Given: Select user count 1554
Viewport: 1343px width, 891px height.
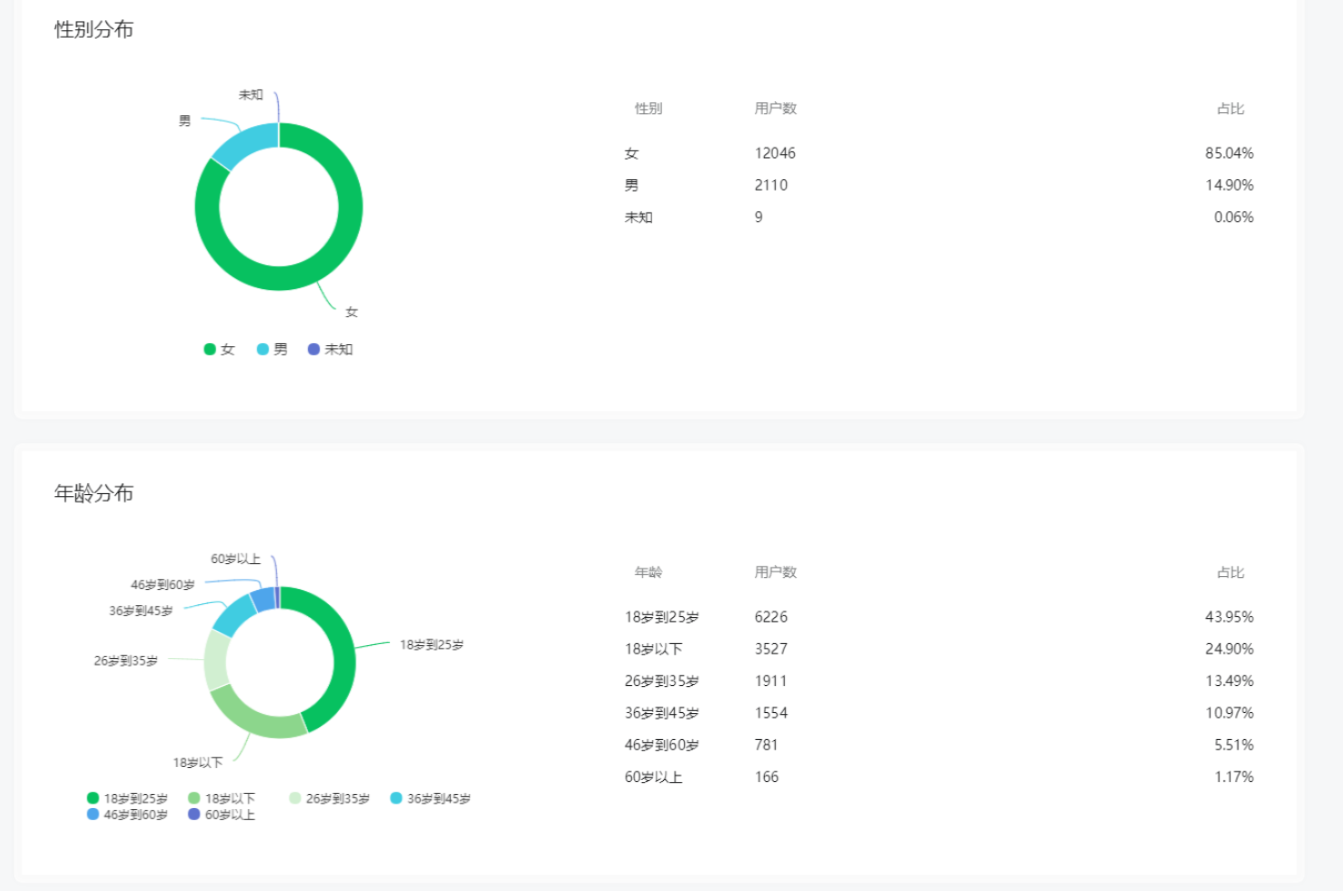Looking at the screenshot, I should [x=771, y=713].
